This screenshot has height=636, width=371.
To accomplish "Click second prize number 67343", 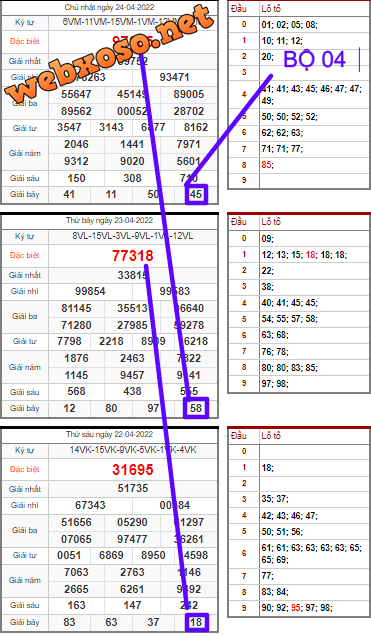I will tap(90, 505).
